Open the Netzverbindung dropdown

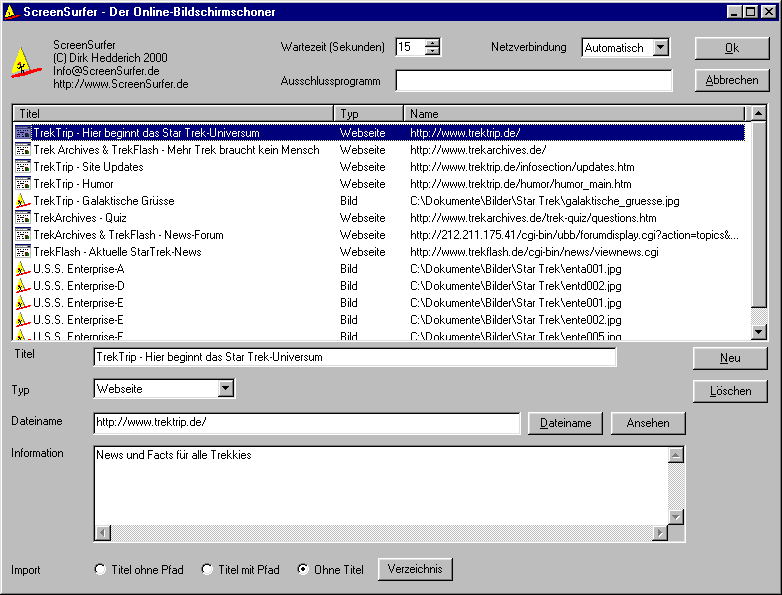pos(660,47)
